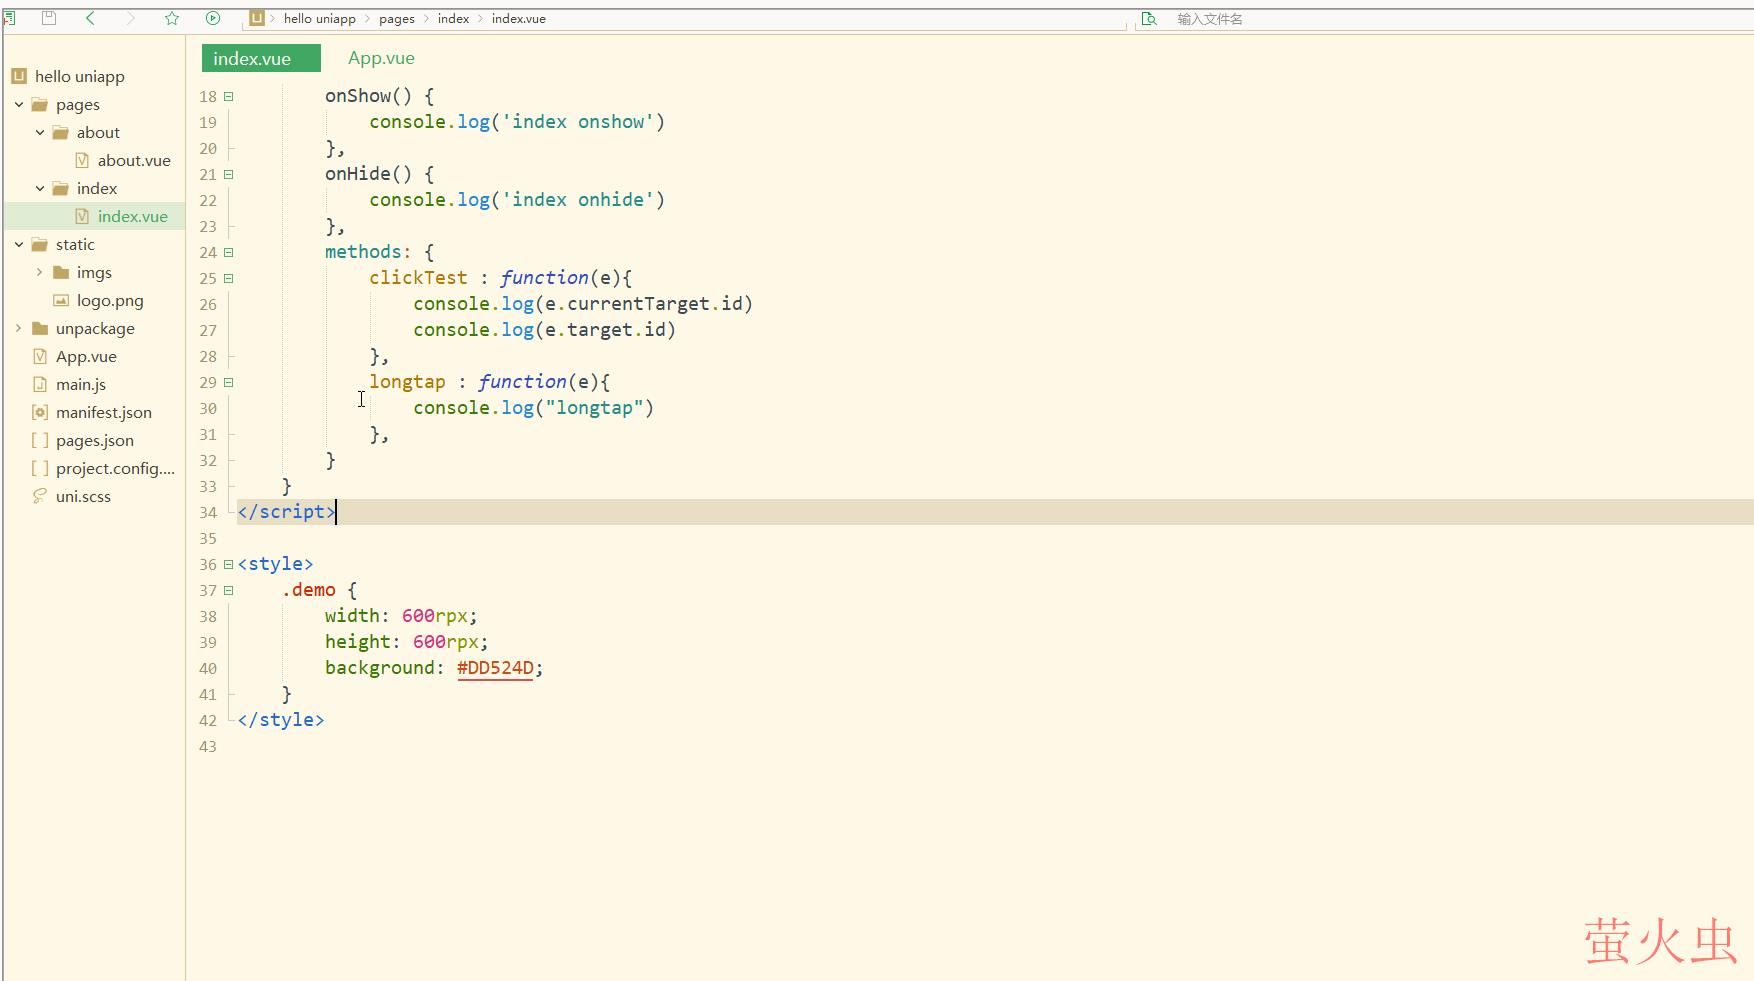Click hello uniapp in the breadcrumb

click(x=319, y=18)
